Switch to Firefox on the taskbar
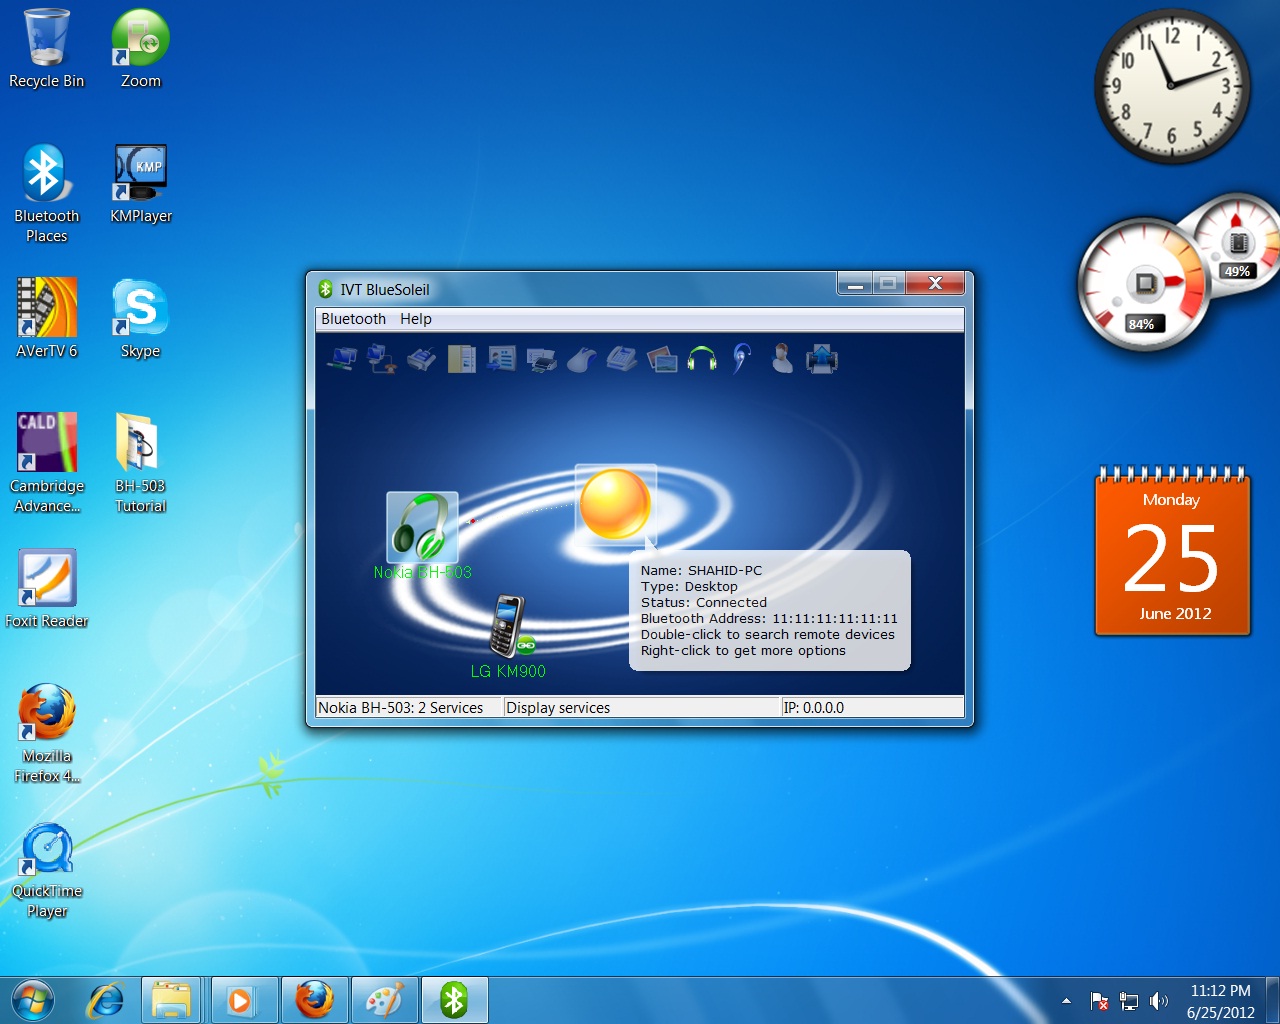 click(x=314, y=1000)
